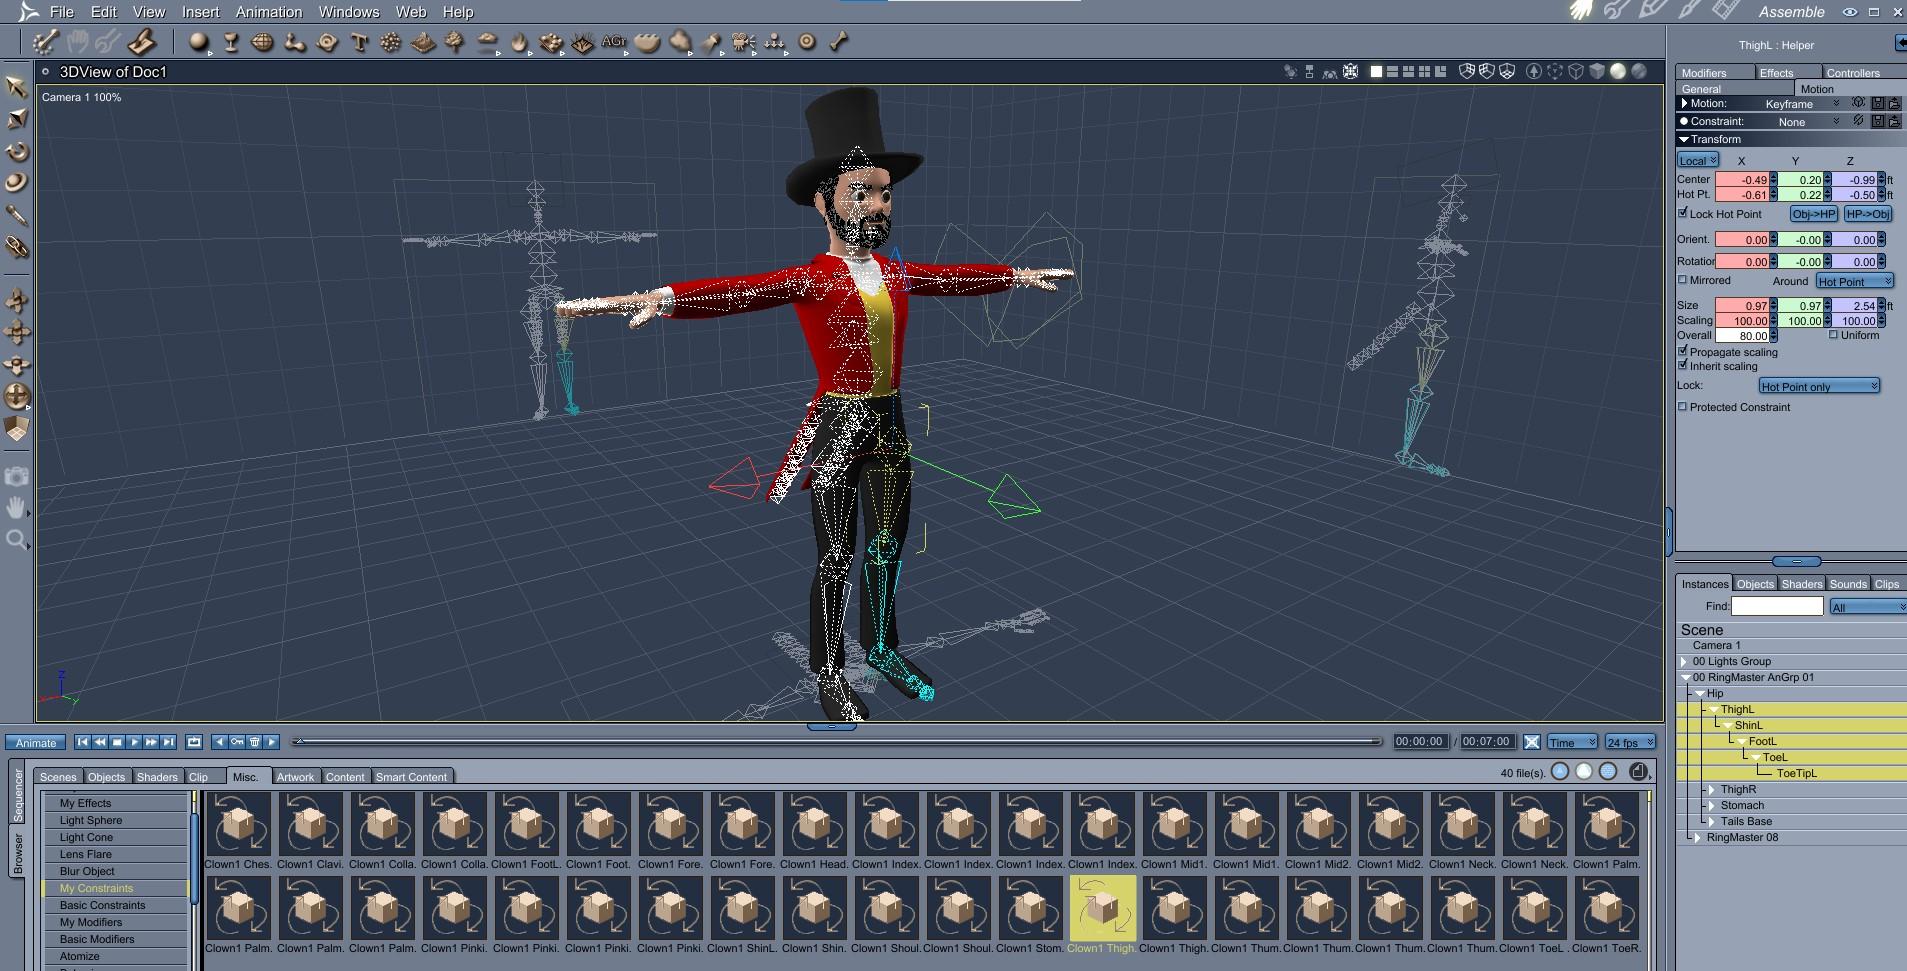The image size is (1907, 971).
Task: Click the target helper object icon
Action: click(807, 42)
